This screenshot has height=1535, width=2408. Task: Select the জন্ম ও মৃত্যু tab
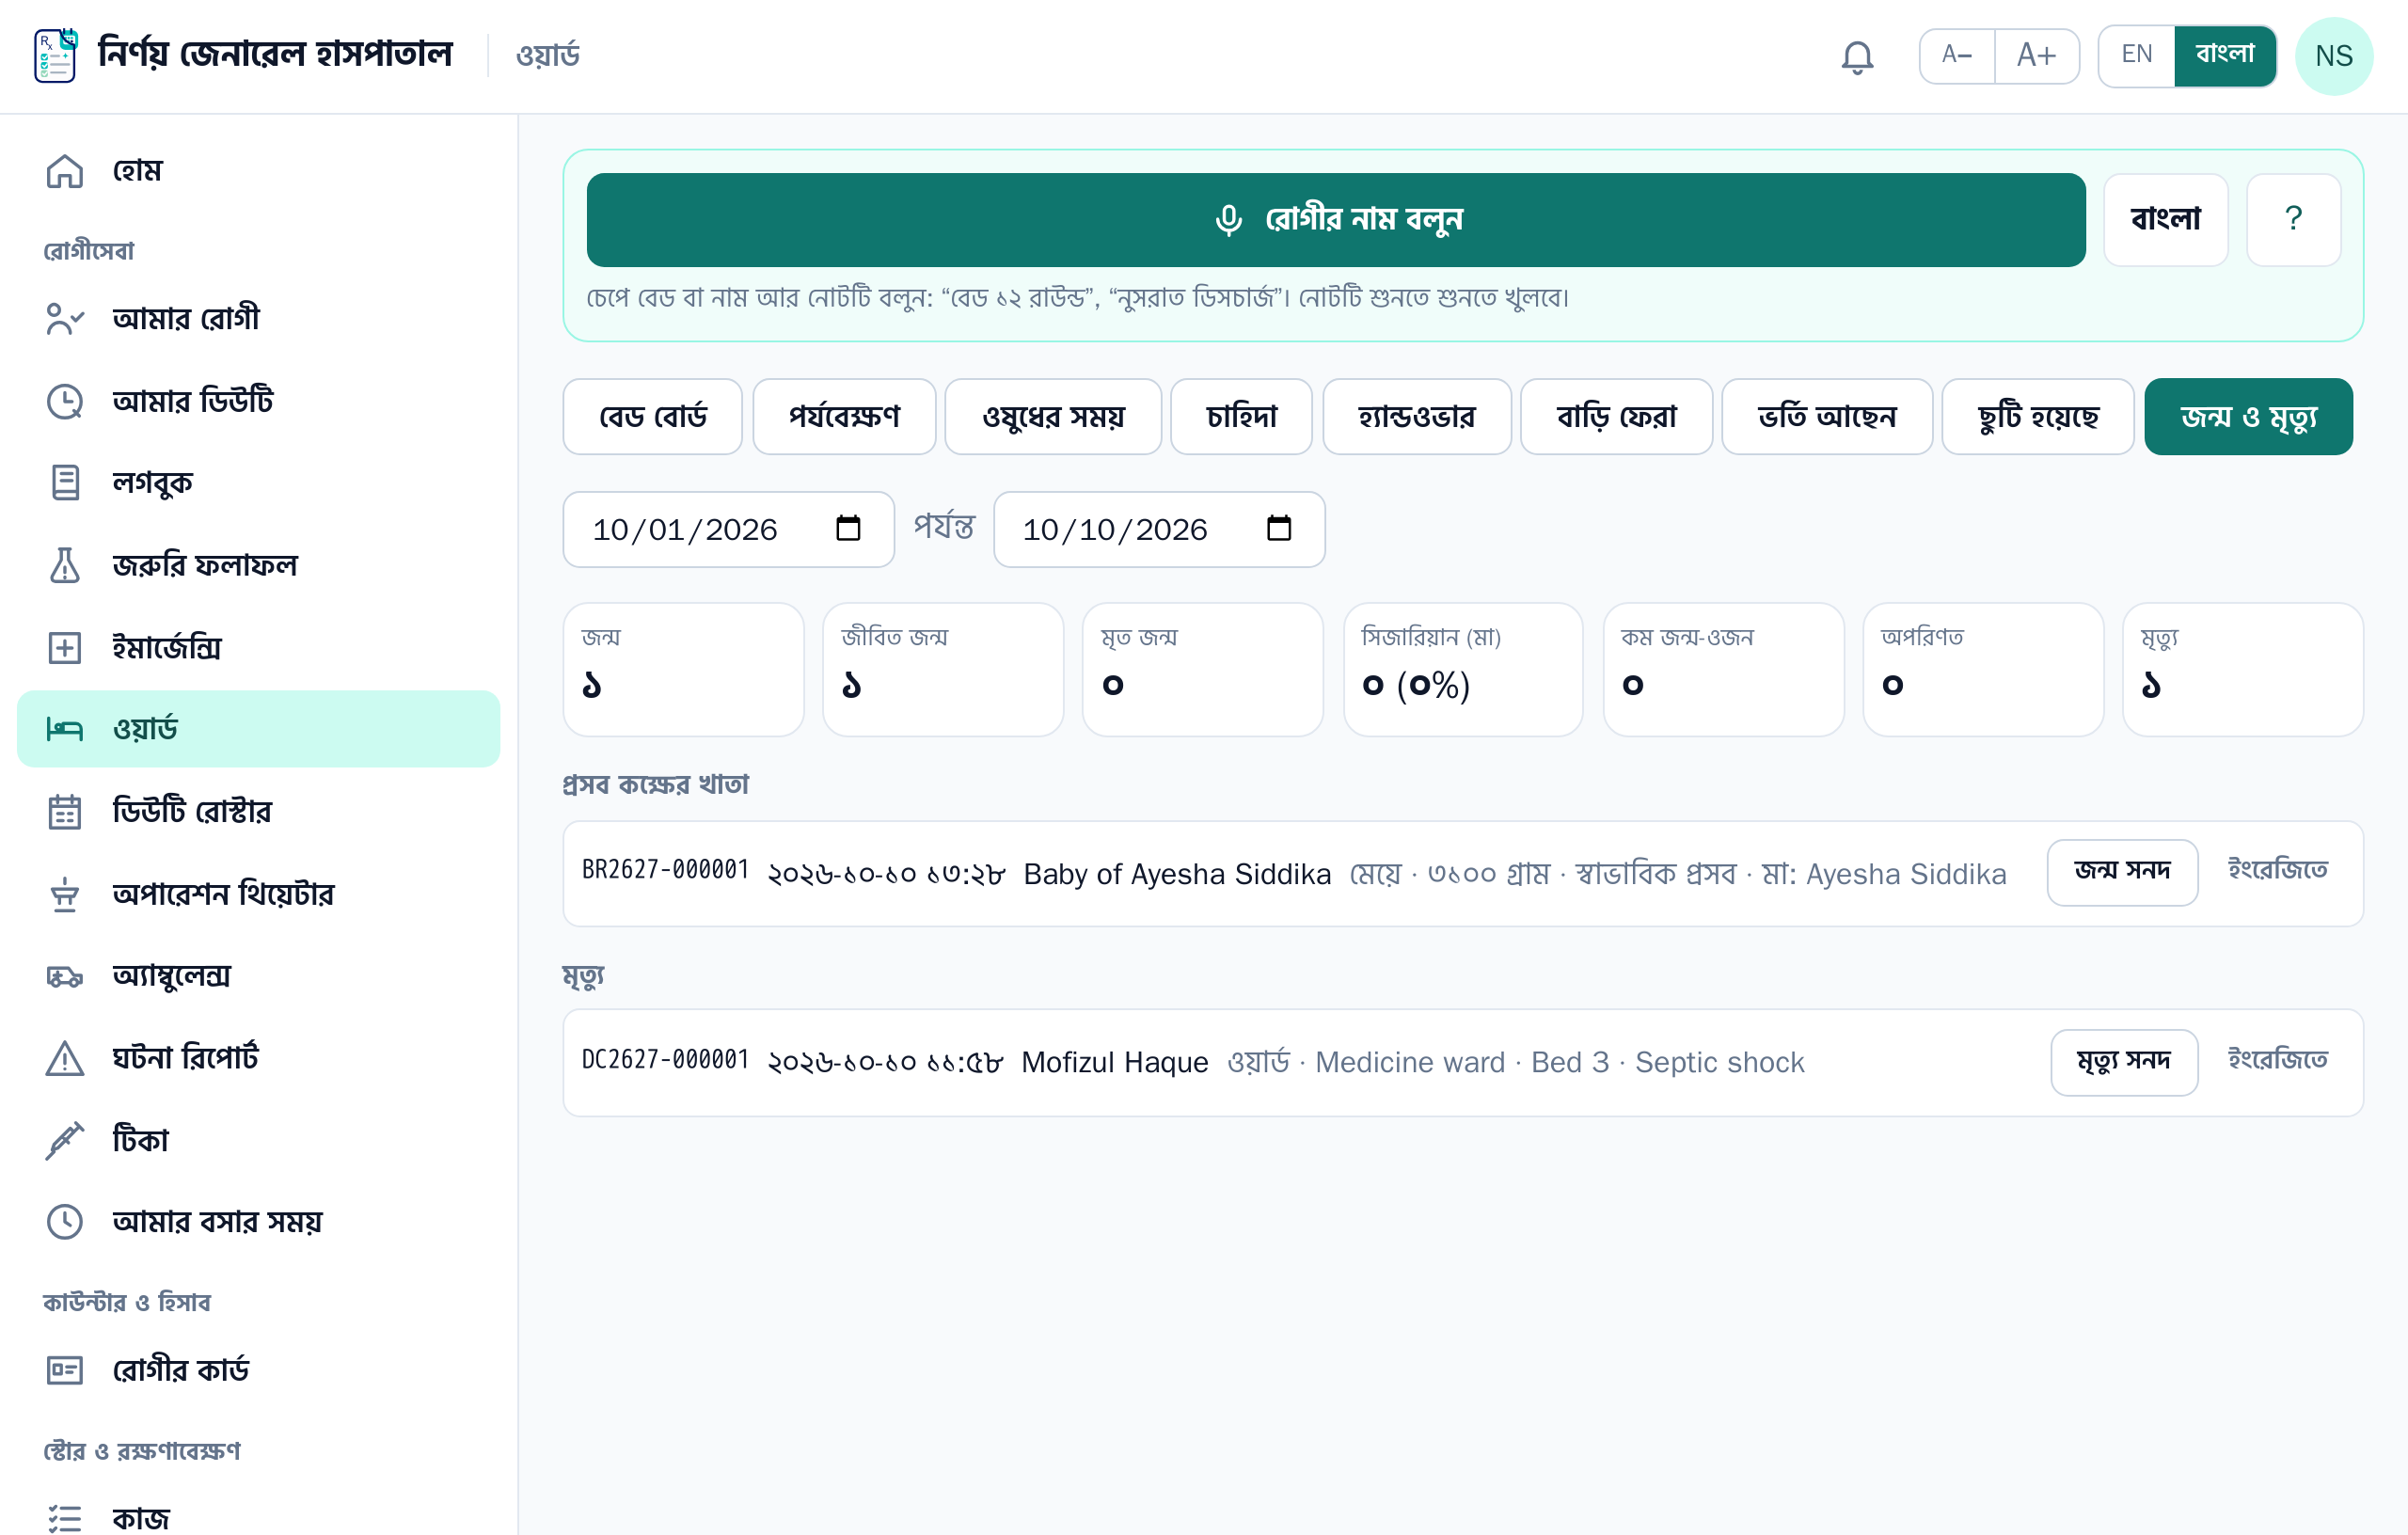(2248, 417)
